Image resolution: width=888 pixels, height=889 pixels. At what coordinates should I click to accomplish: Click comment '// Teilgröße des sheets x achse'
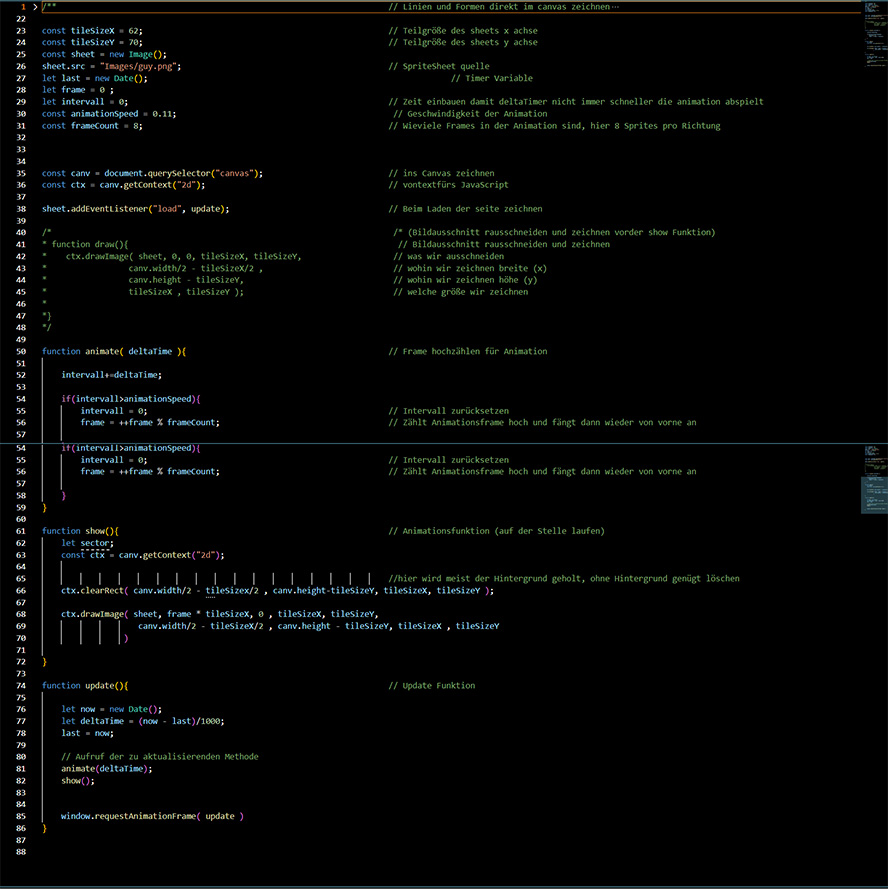pos(463,31)
